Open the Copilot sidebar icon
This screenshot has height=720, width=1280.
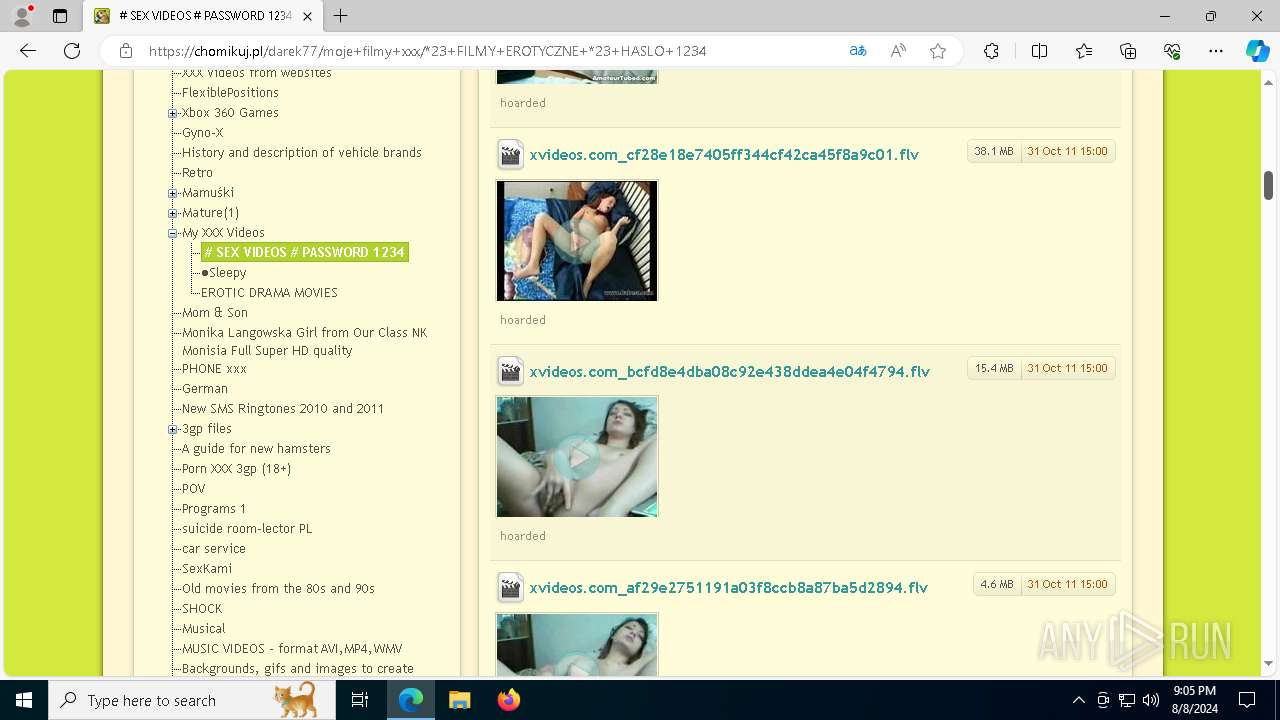(x=1257, y=51)
